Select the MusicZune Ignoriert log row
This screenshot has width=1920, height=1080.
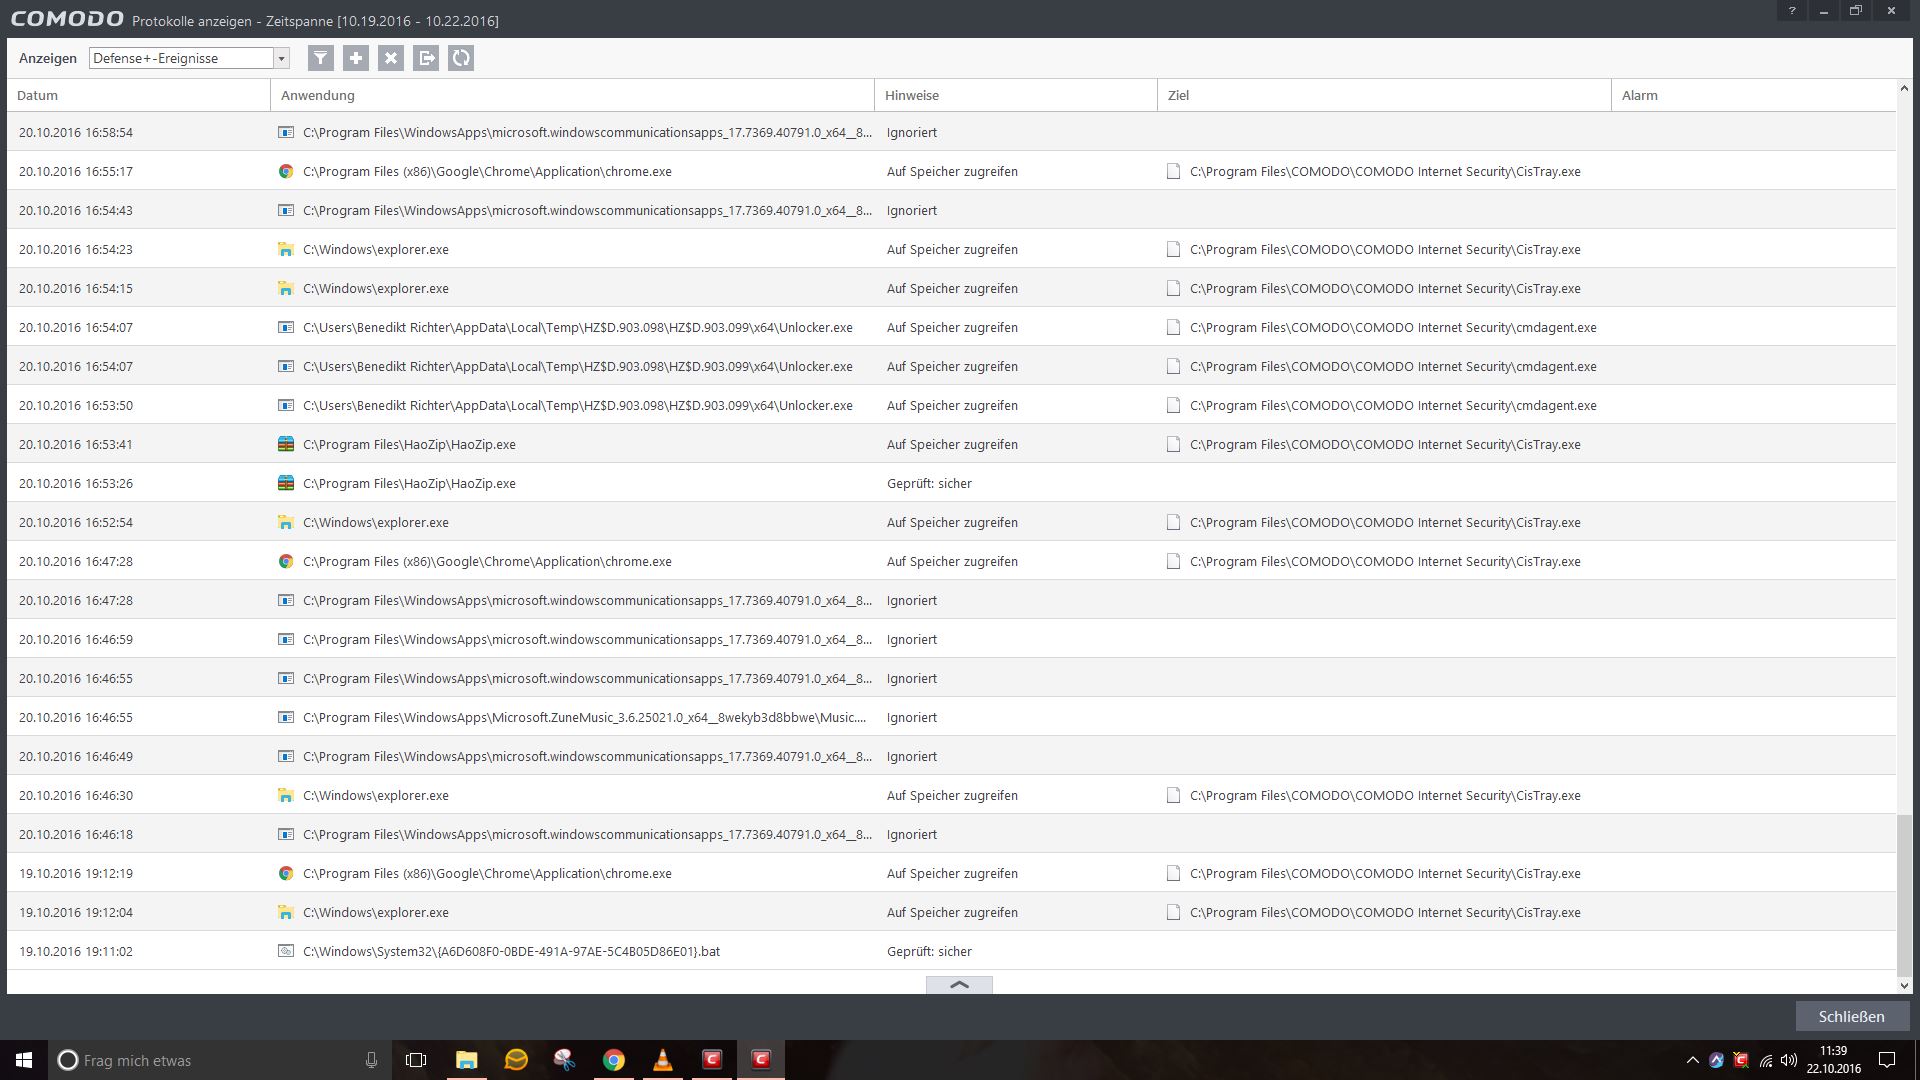pyautogui.click(x=584, y=718)
